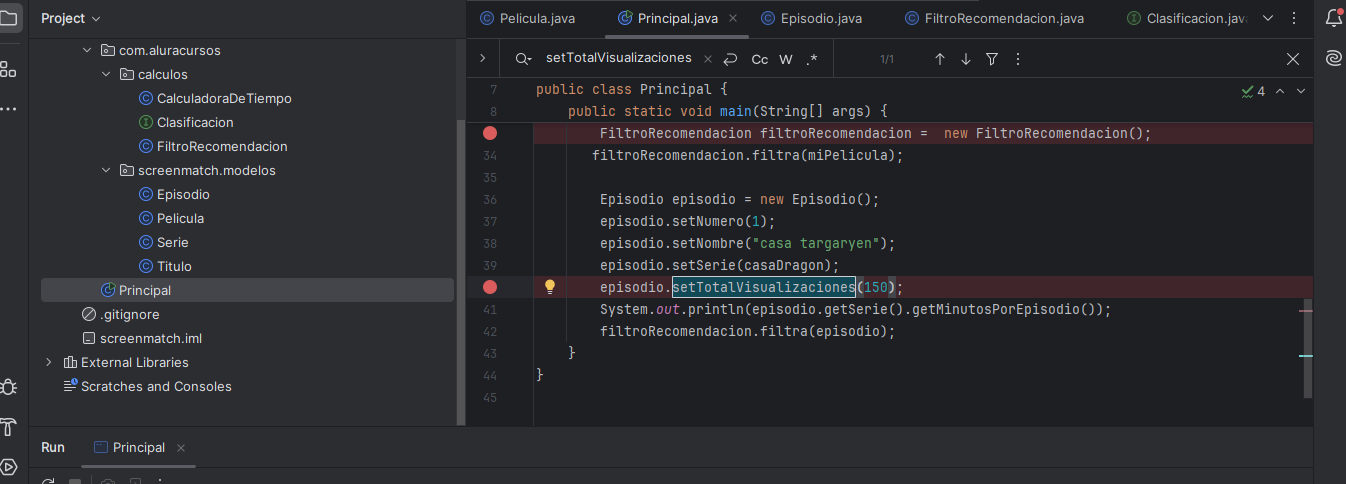Collapse the calculos package
This screenshot has width=1346, height=484.
click(105, 74)
